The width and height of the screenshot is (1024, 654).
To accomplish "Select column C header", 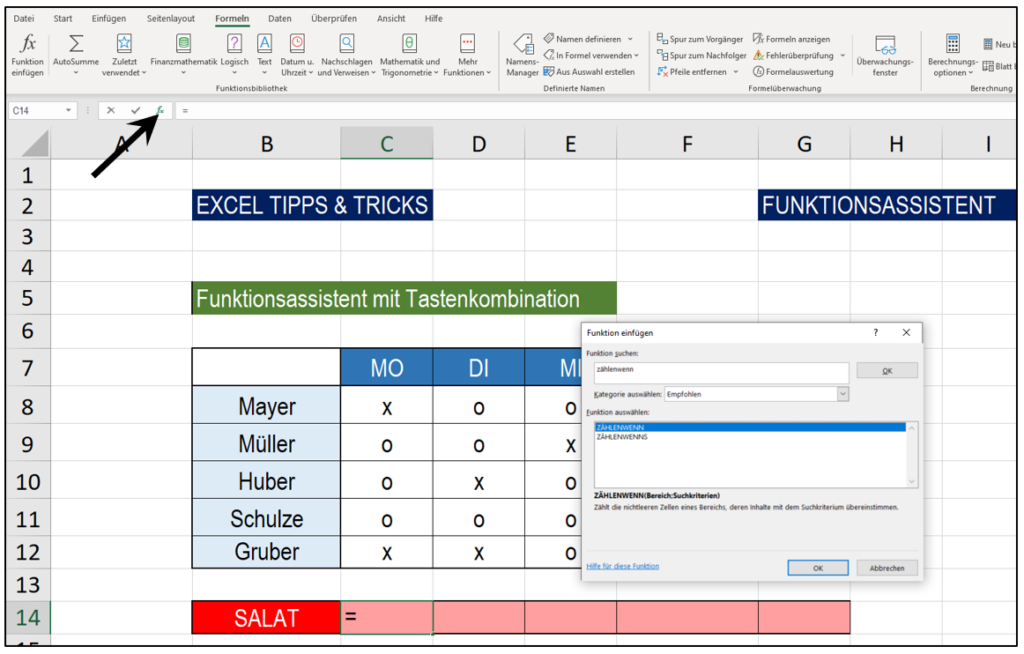I will pos(387,144).
